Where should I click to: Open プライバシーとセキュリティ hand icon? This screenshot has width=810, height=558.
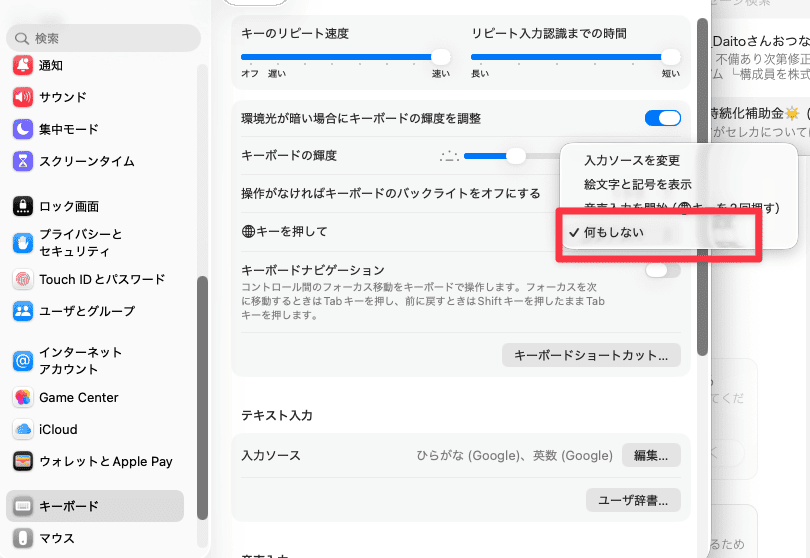point(23,242)
